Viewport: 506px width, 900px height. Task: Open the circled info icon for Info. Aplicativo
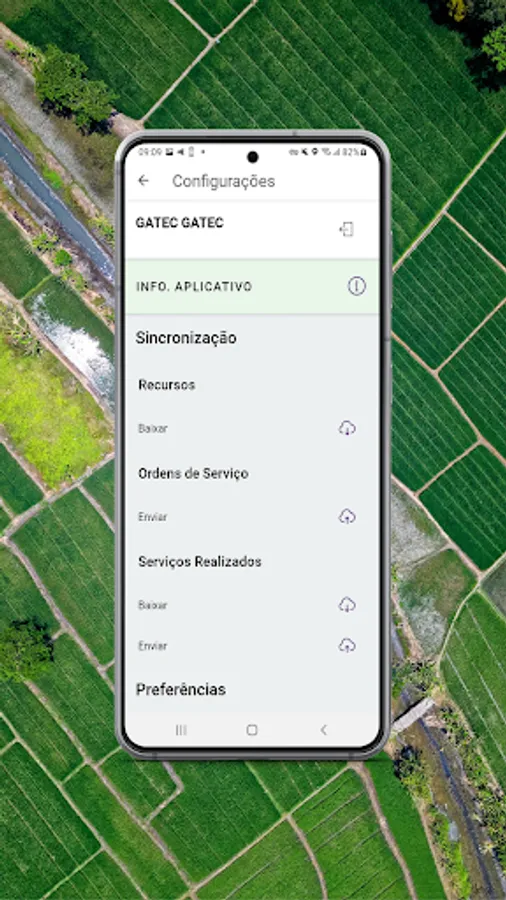[x=356, y=286]
